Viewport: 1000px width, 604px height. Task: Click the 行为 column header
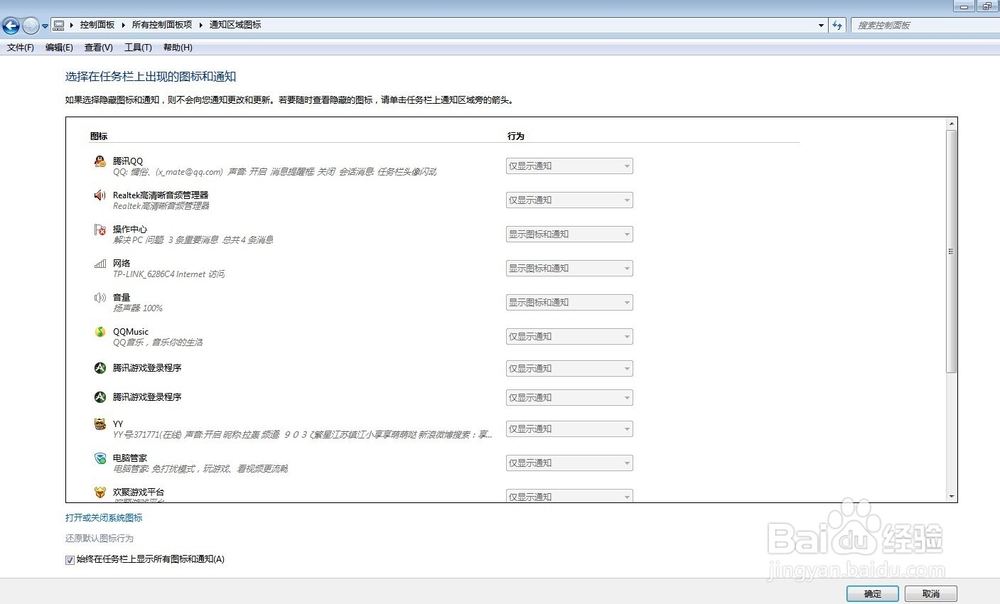[515, 136]
